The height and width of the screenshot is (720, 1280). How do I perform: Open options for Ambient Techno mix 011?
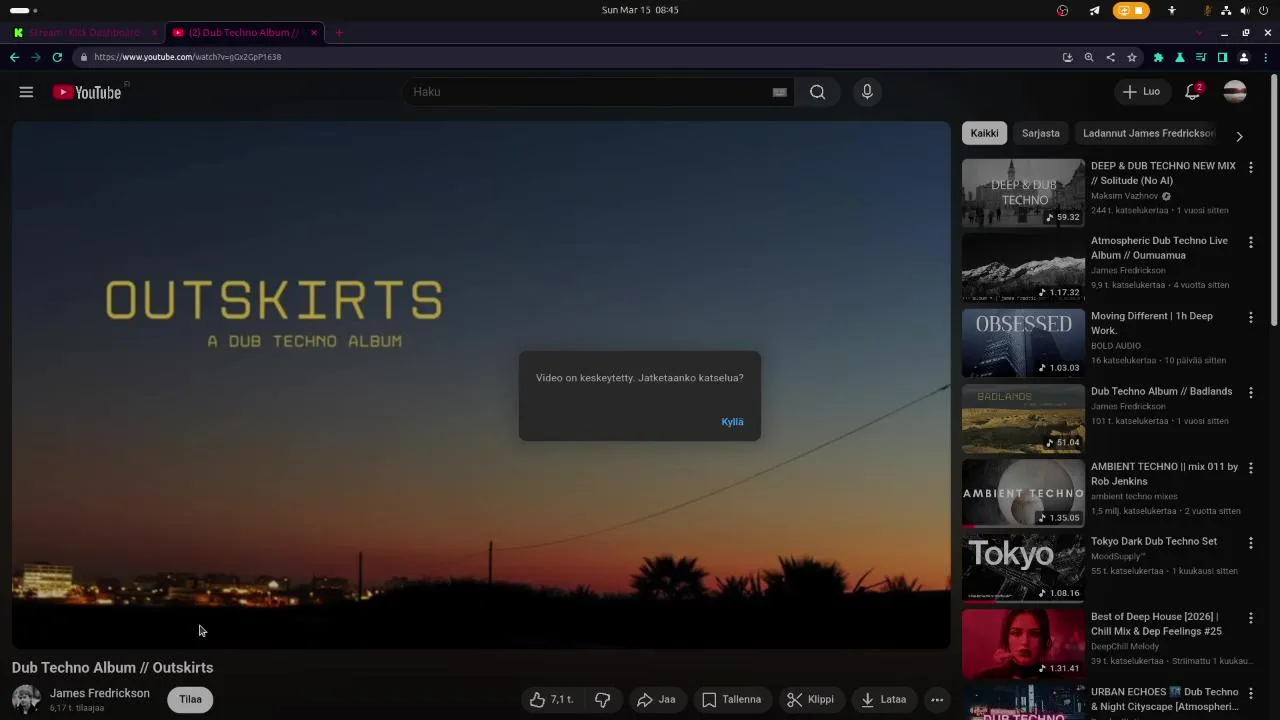coord(1250,467)
